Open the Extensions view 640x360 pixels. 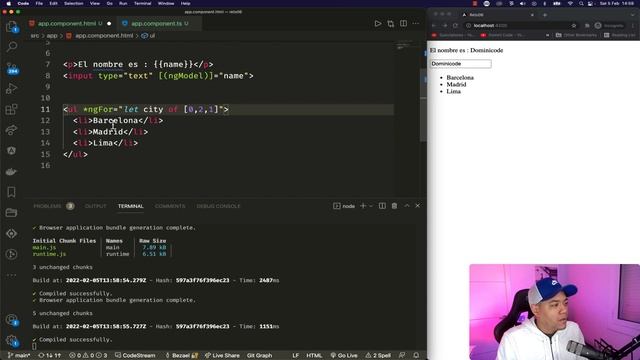(x=12, y=109)
